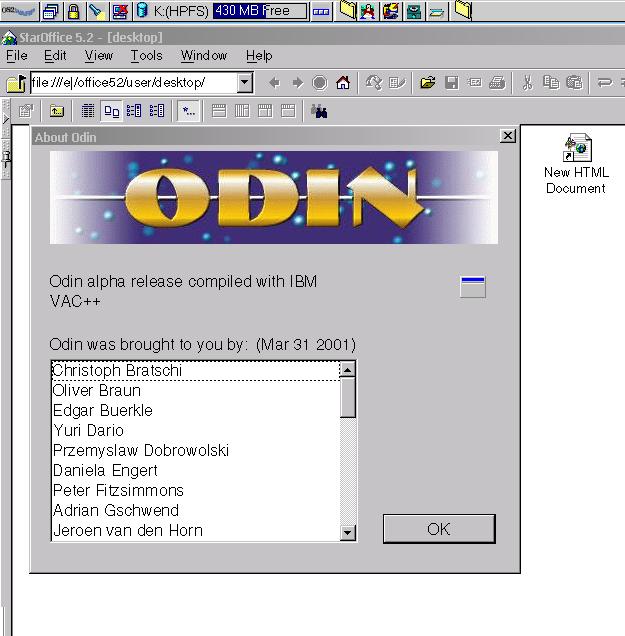625x636 pixels.
Task: Click the padlock lockup icon
Action: pyautogui.click(x=73, y=11)
